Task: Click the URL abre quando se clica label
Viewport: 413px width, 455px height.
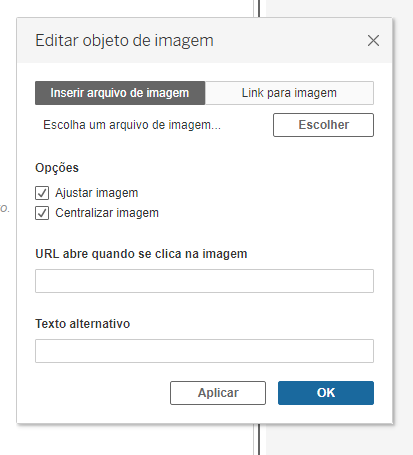Action: (141, 254)
